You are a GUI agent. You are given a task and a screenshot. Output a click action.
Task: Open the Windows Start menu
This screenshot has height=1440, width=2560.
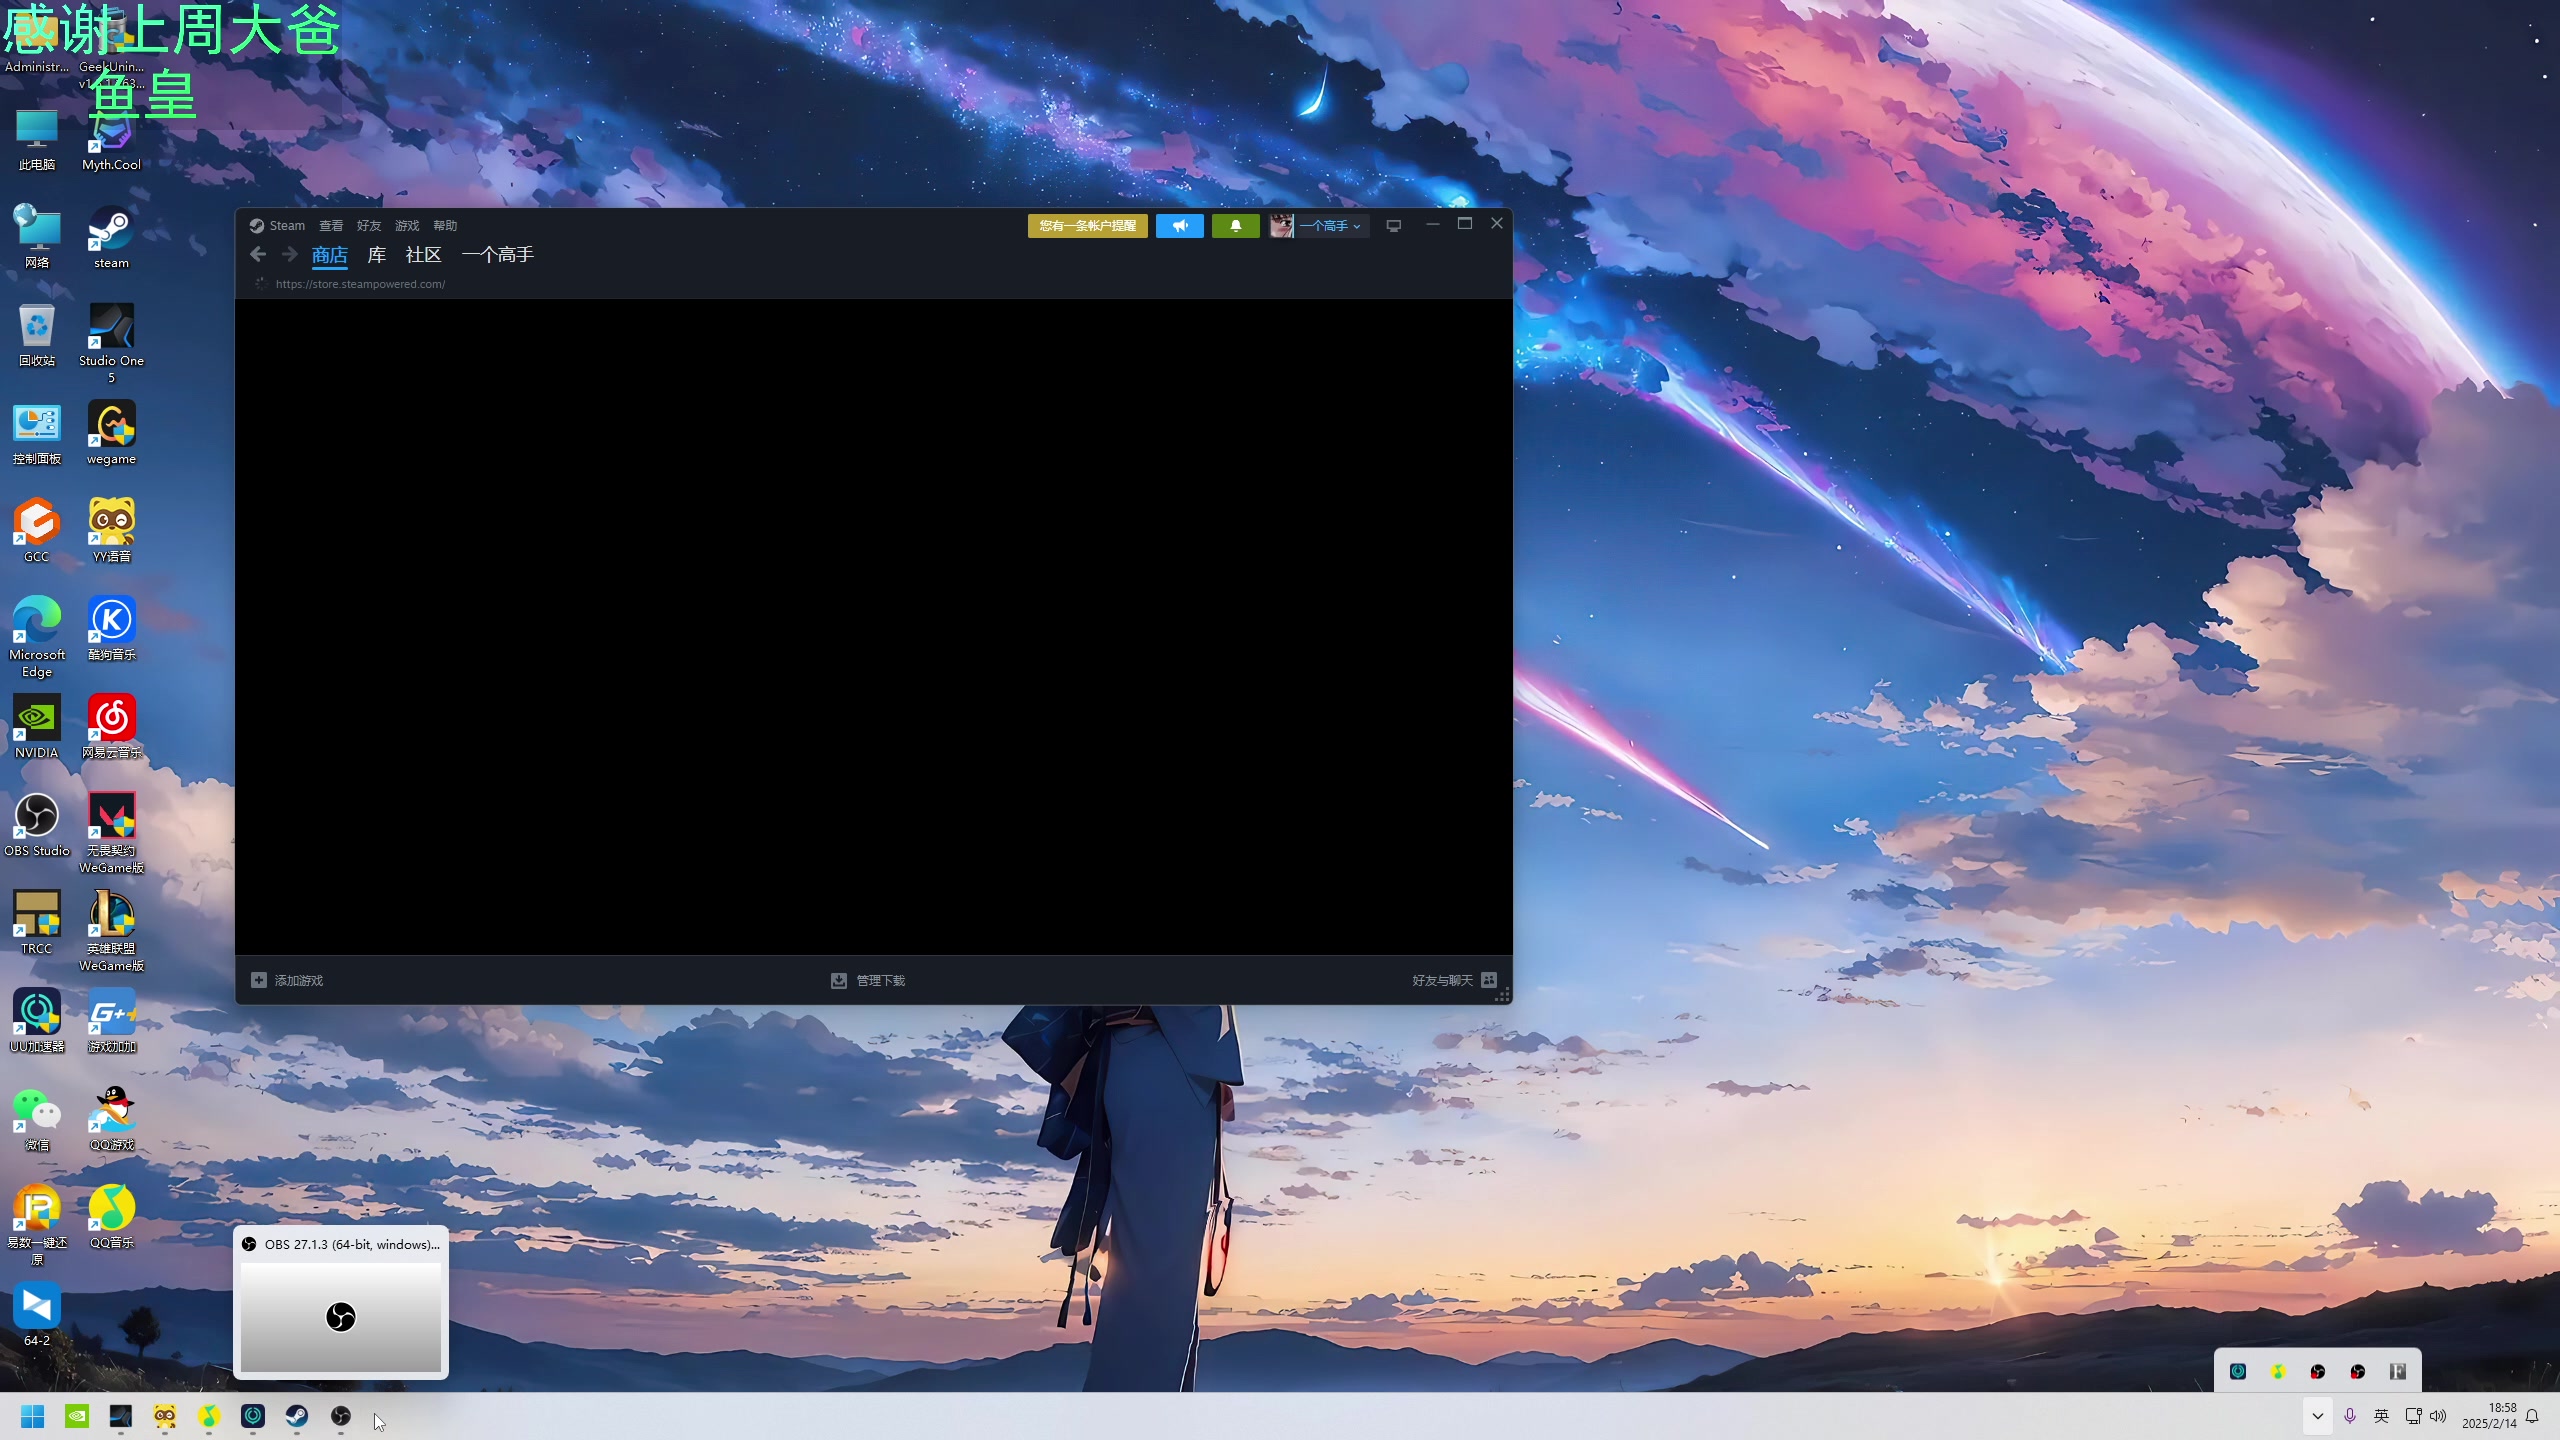pyautogui.click(x=33, y=1416)
